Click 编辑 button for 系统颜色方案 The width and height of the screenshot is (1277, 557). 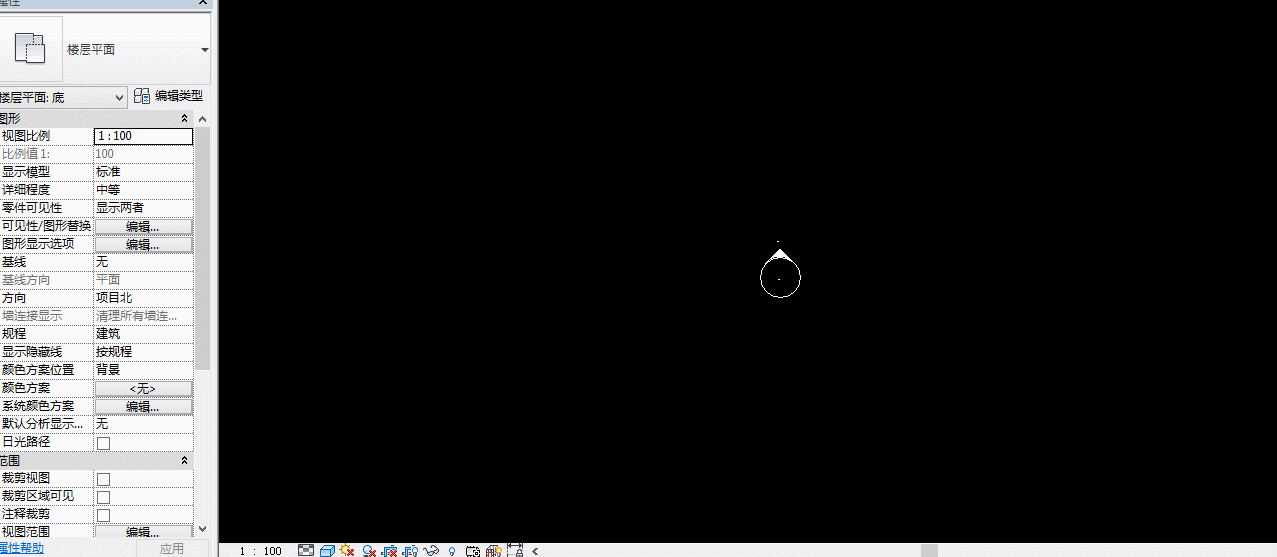pyautogui.click(x=143, y=406)
